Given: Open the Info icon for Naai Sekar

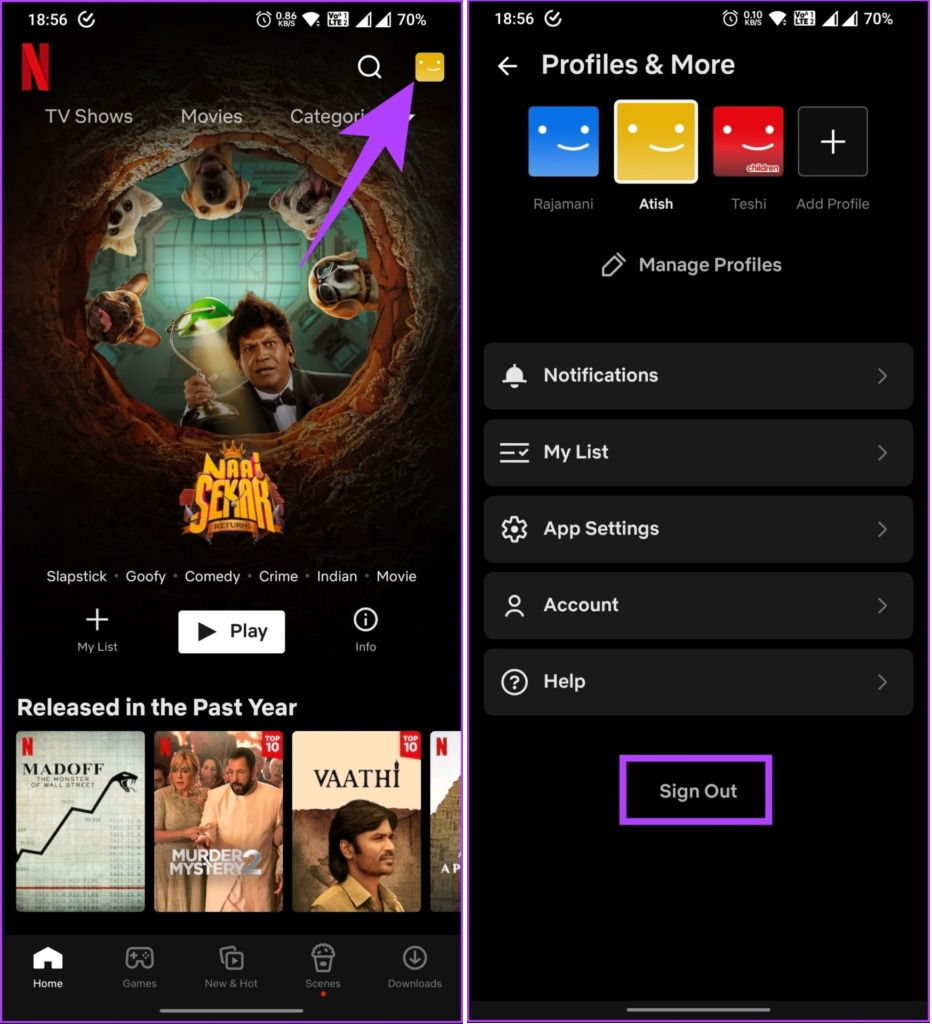Looking at the screenshot, I should (365, 630).
